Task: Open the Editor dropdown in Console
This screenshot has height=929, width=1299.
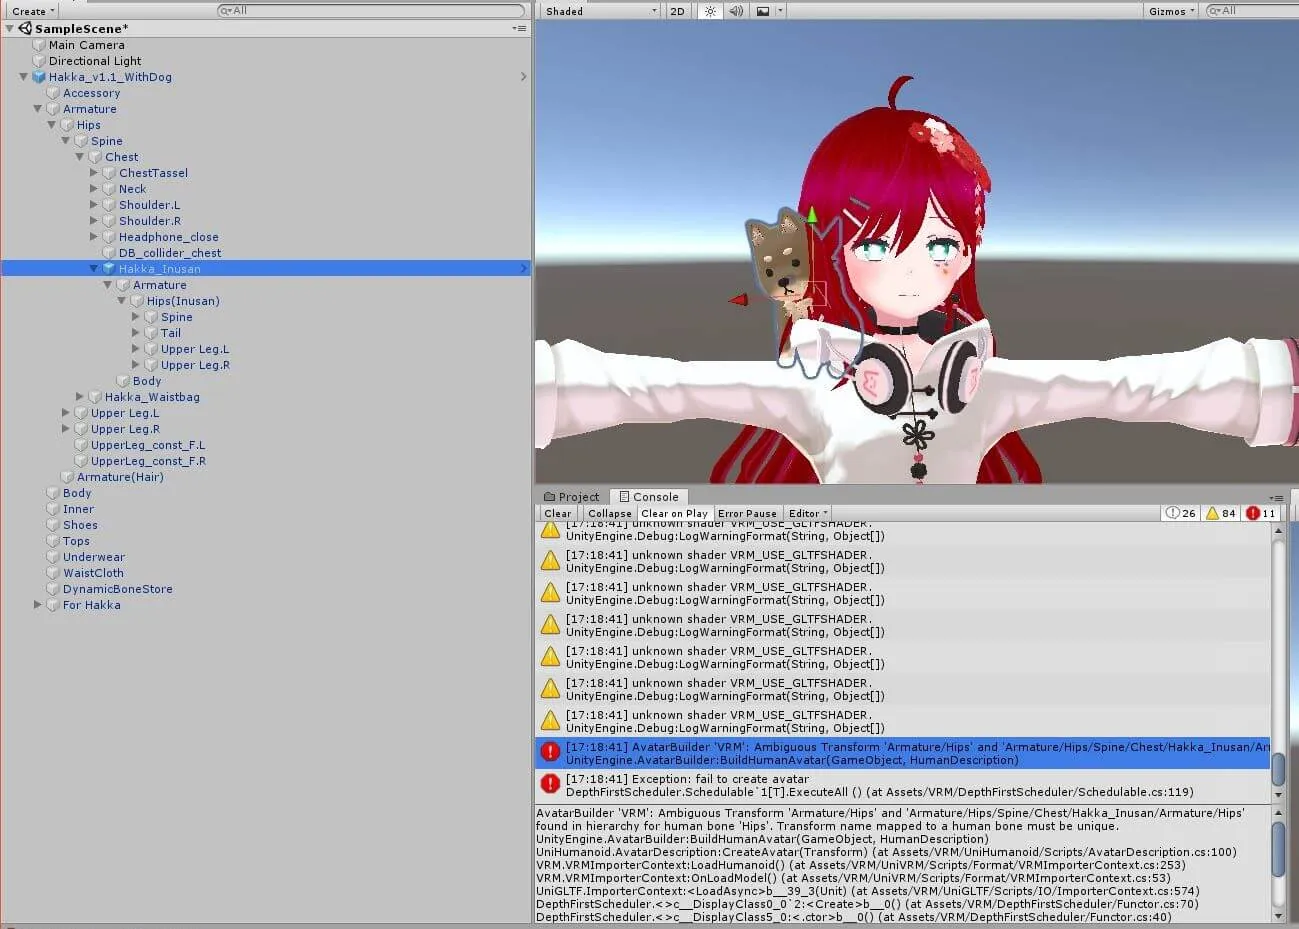Action: [x=808, y=513]
